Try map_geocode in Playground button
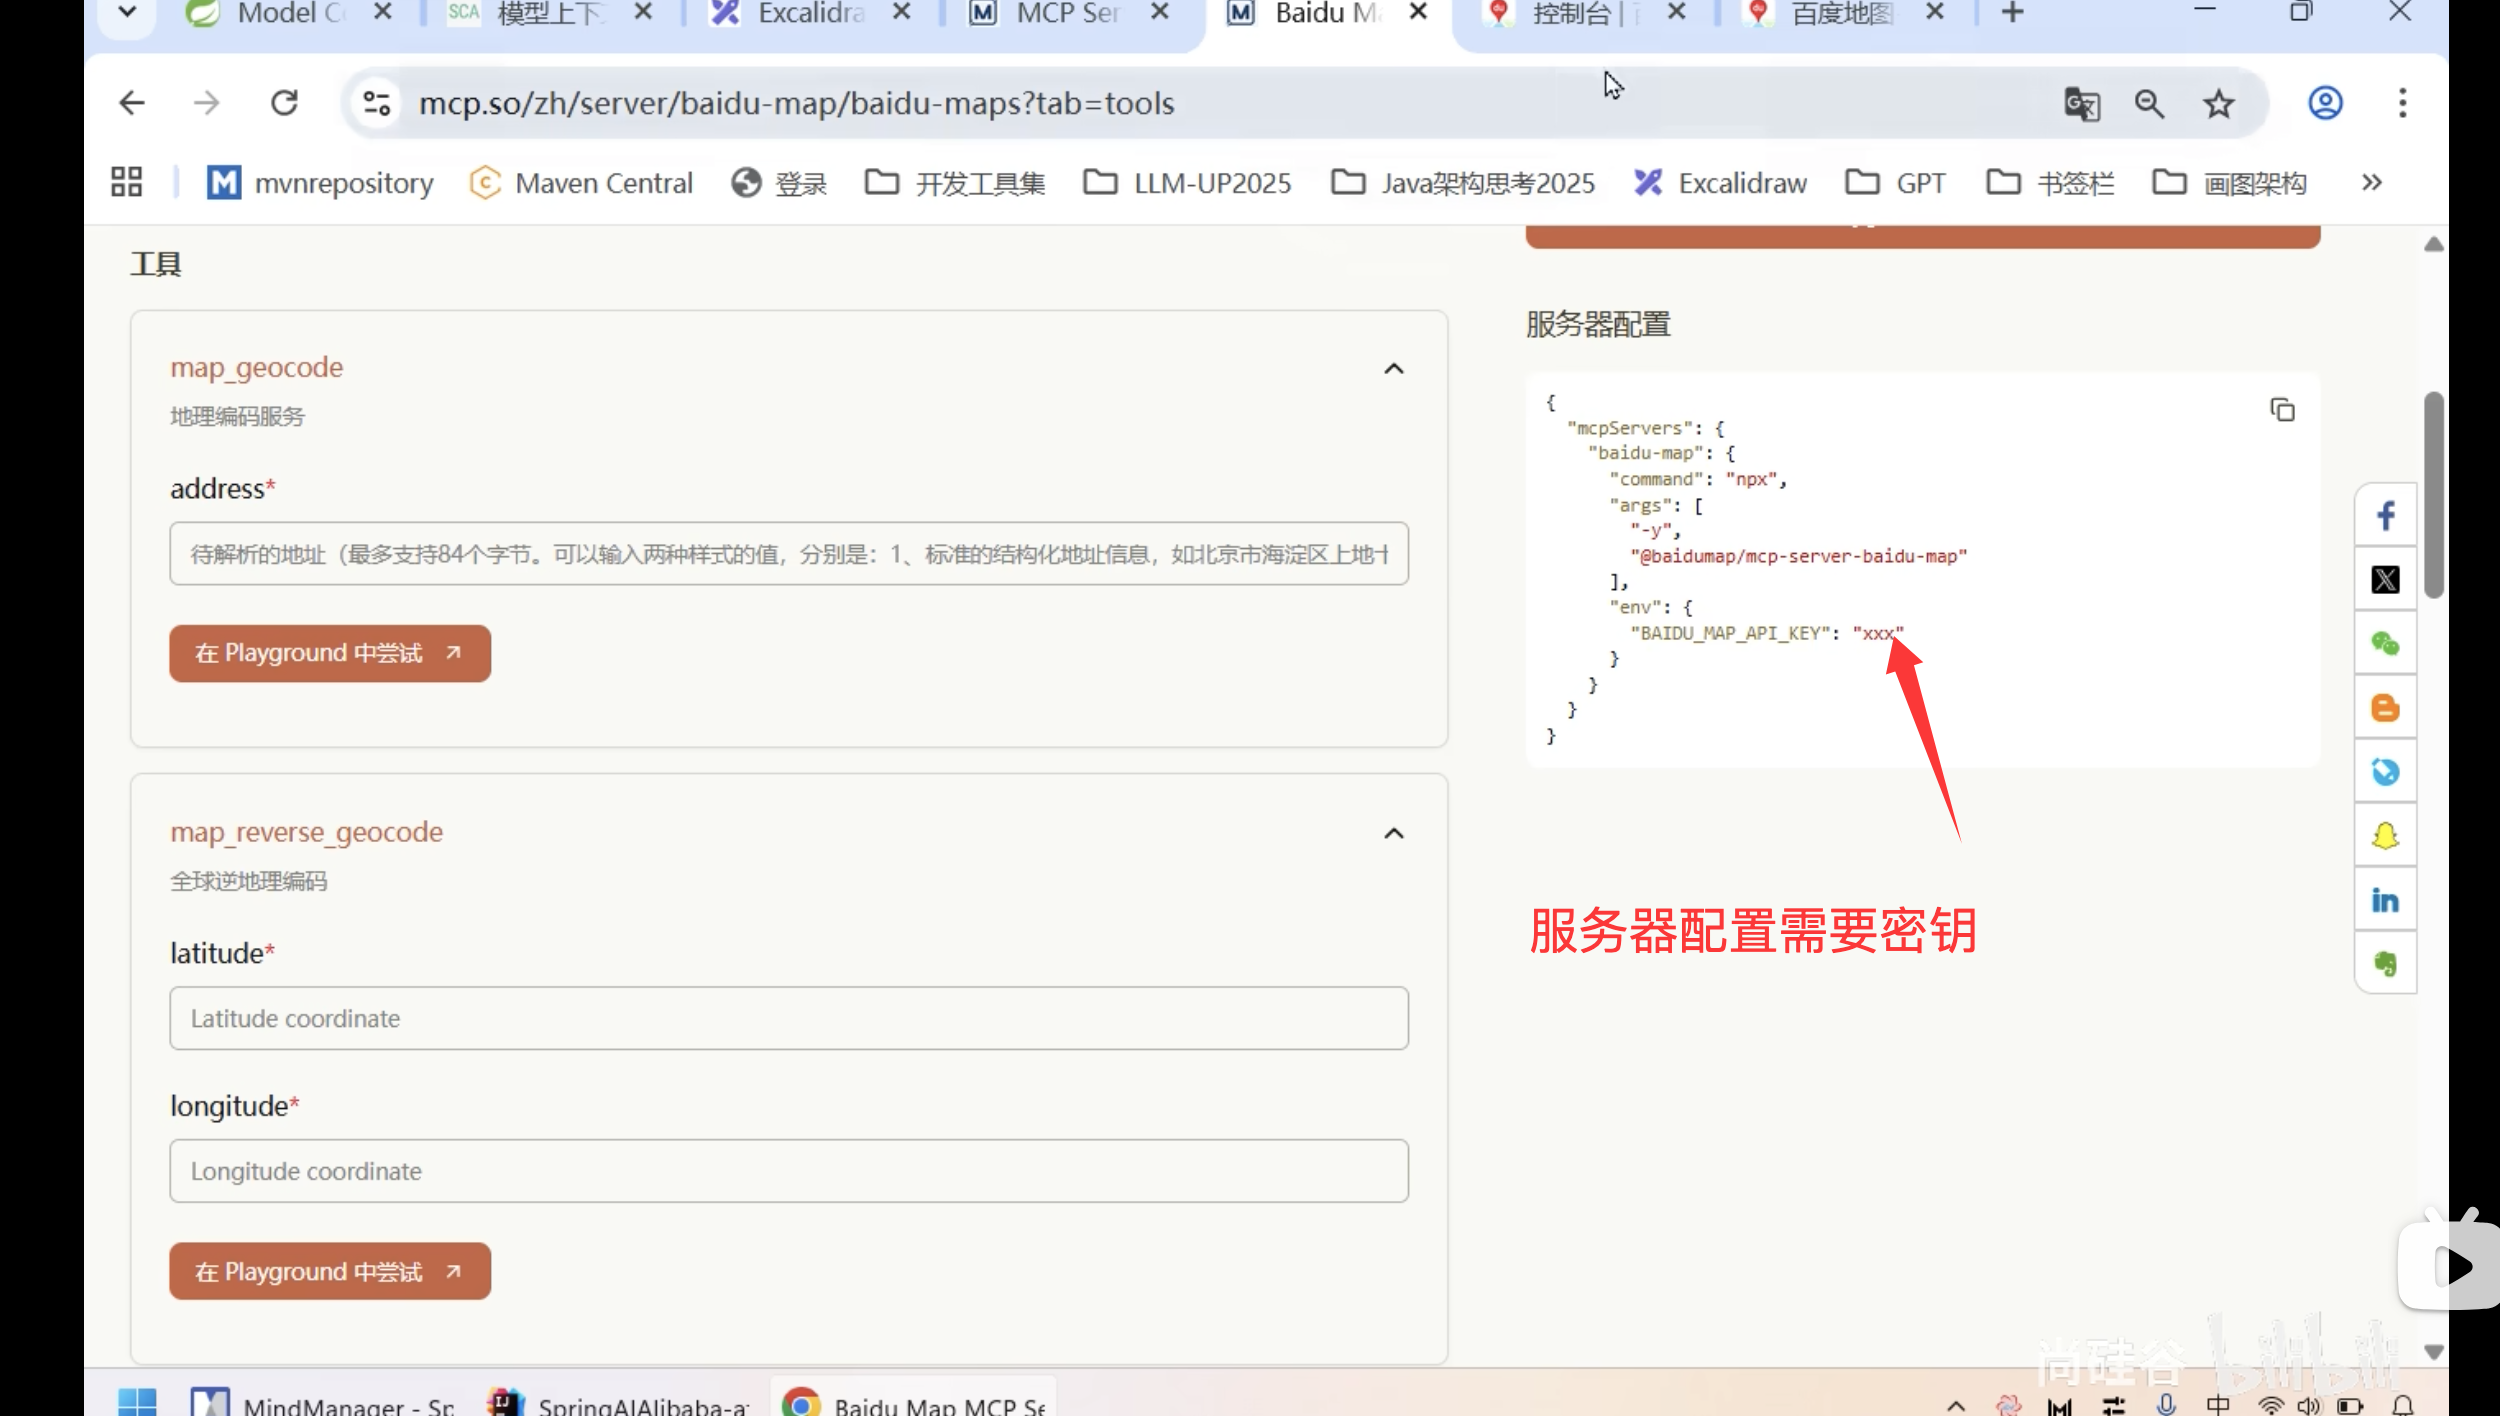The image size is (2500, 1416). pos(329,654)
